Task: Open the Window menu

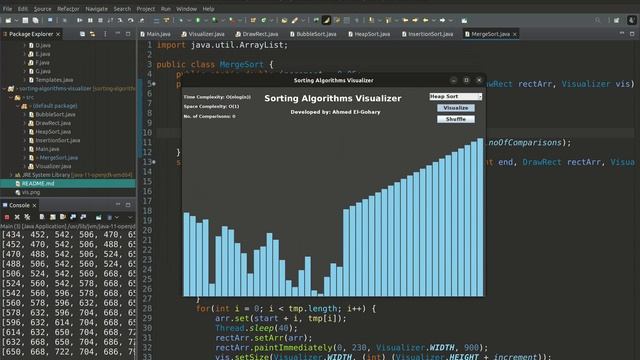Action: point(186,9)
